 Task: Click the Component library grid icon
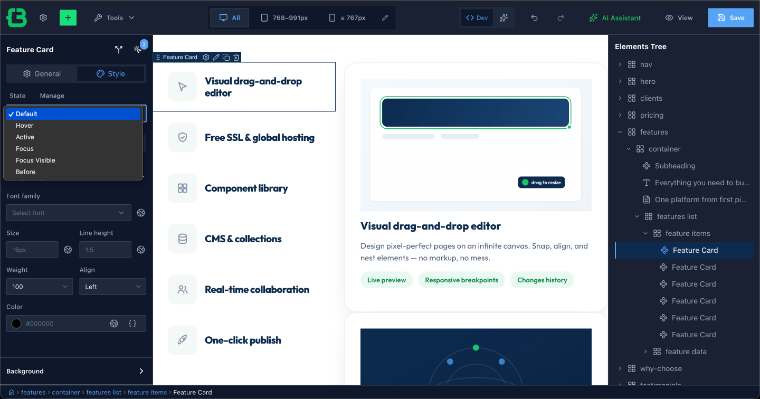click(182, 188)
